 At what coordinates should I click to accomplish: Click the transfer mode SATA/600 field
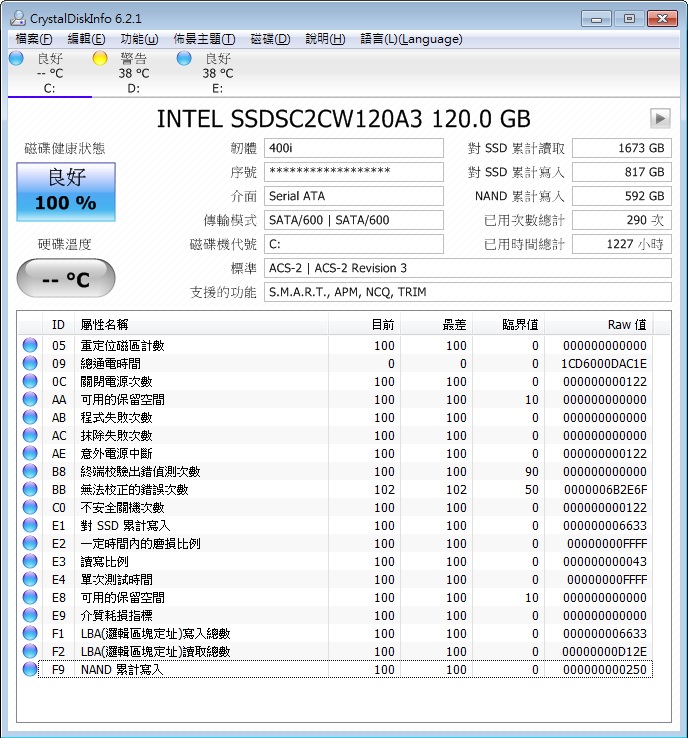(x=353, y=220)
